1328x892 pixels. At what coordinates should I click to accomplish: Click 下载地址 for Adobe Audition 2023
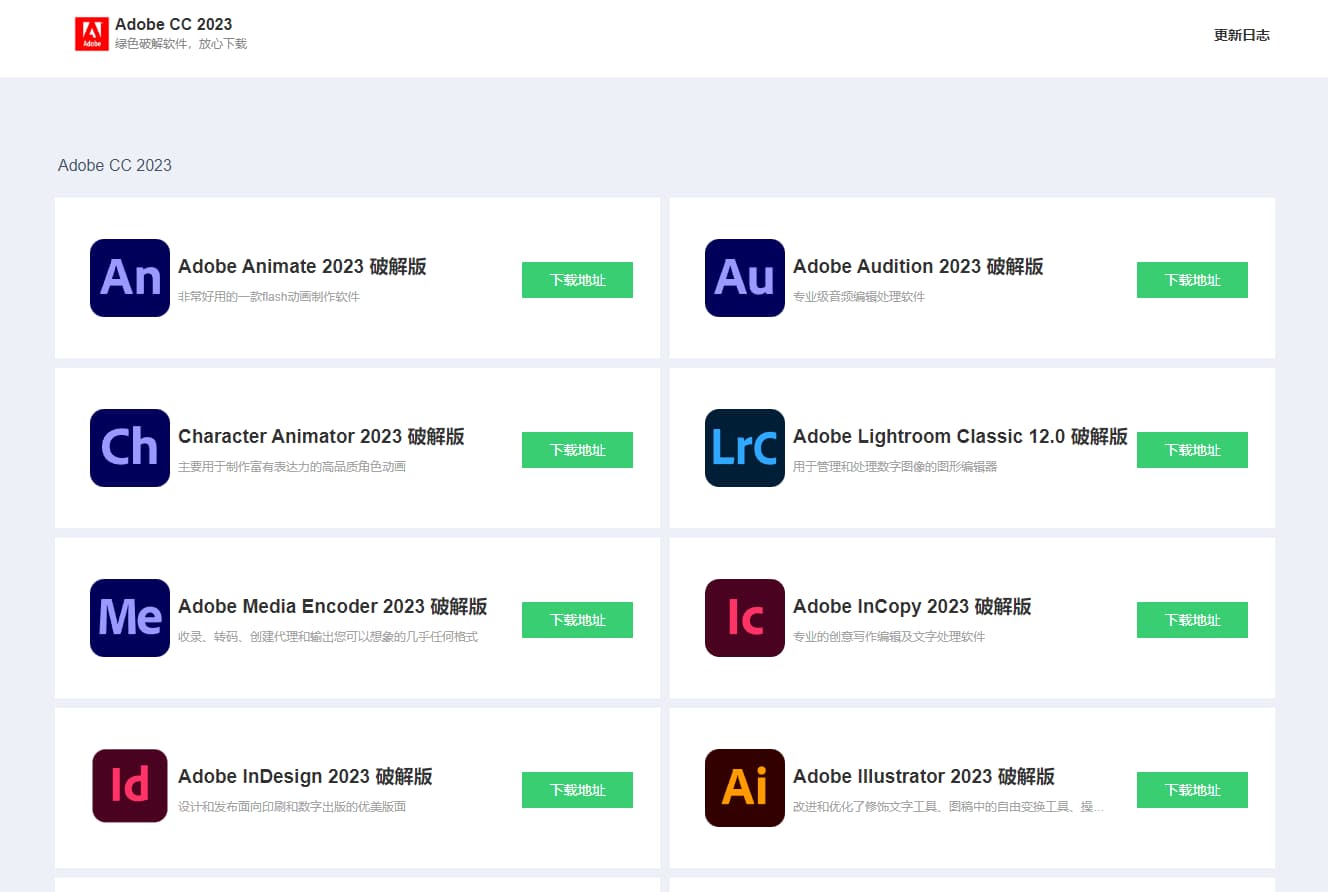click(x=1192, y=280)
